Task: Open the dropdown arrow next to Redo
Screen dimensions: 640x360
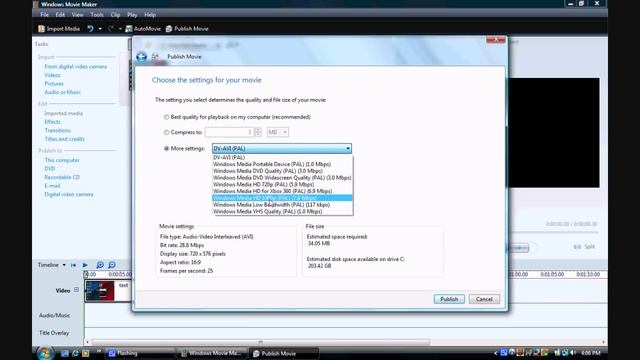Action: click(x=120, y=29)
